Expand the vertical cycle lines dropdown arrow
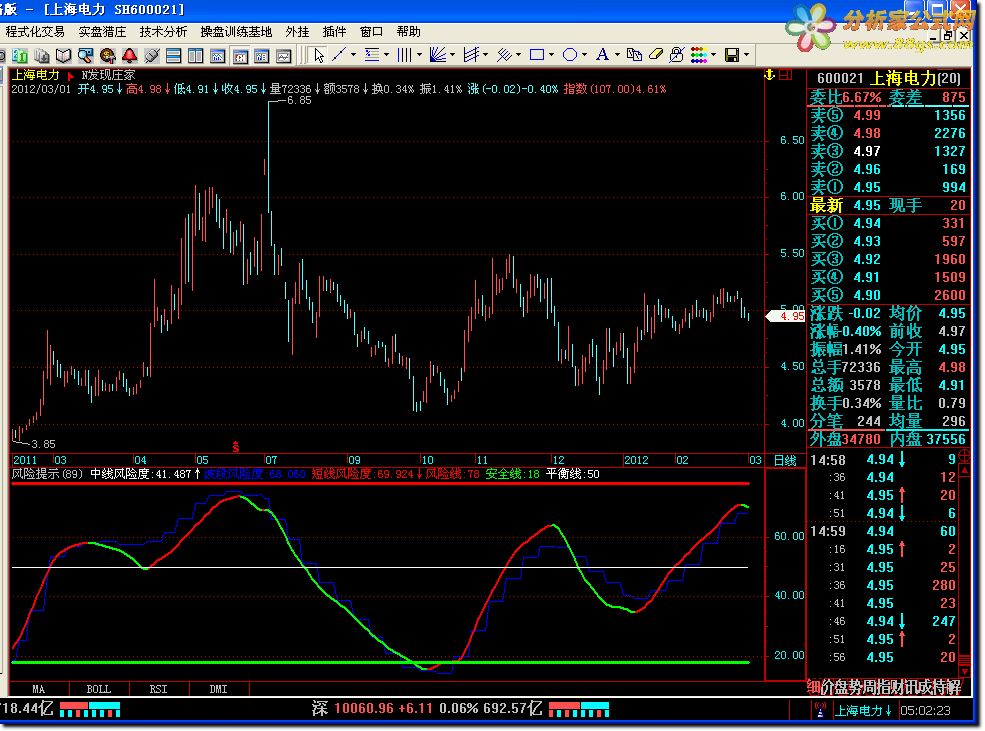 click(419, 55)
